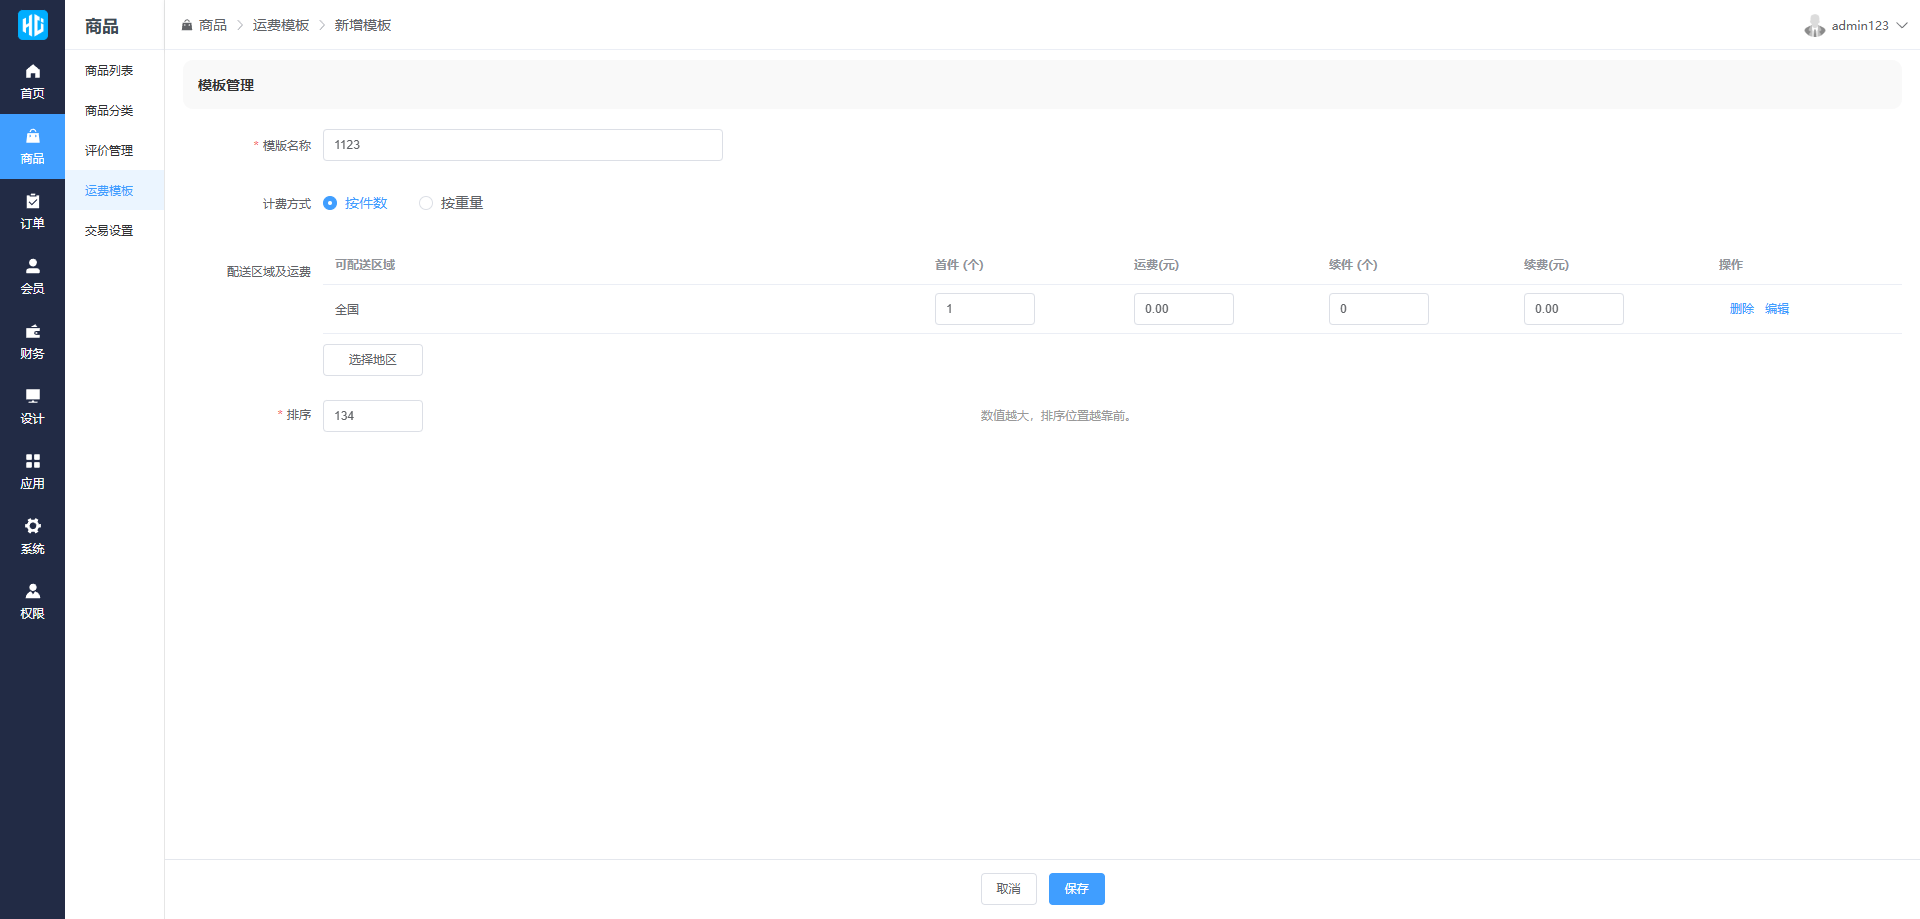
Task: Select the 按件数 billing radio button
Action: point(330,203)
